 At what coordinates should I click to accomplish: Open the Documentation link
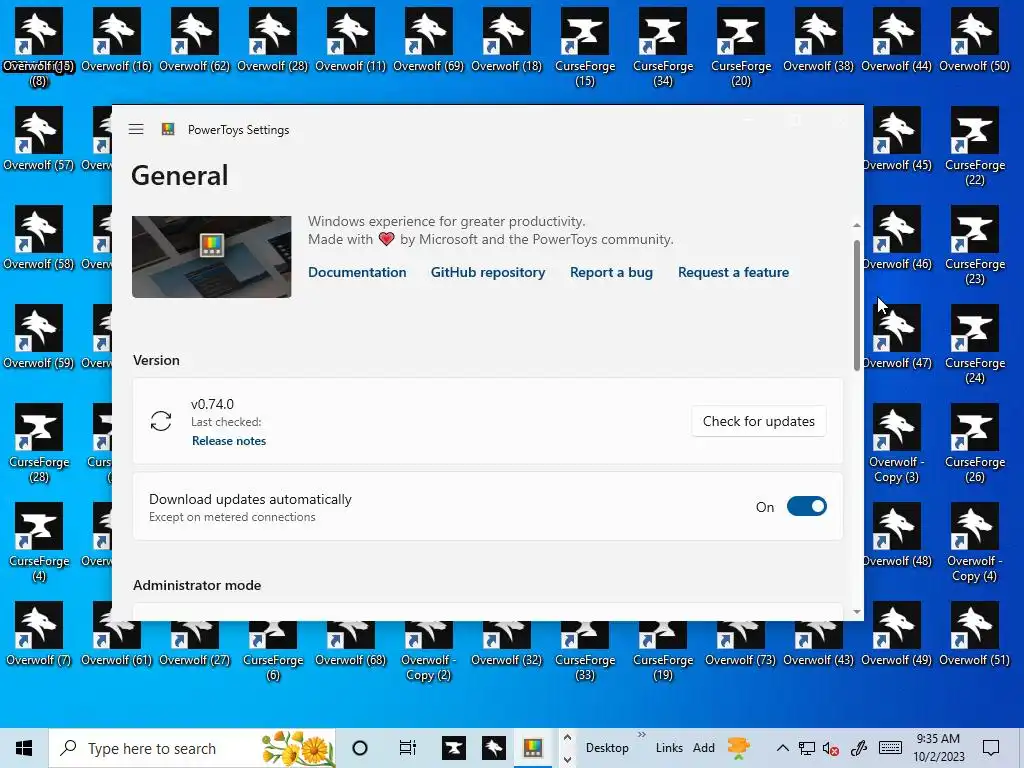pos(357,272)
